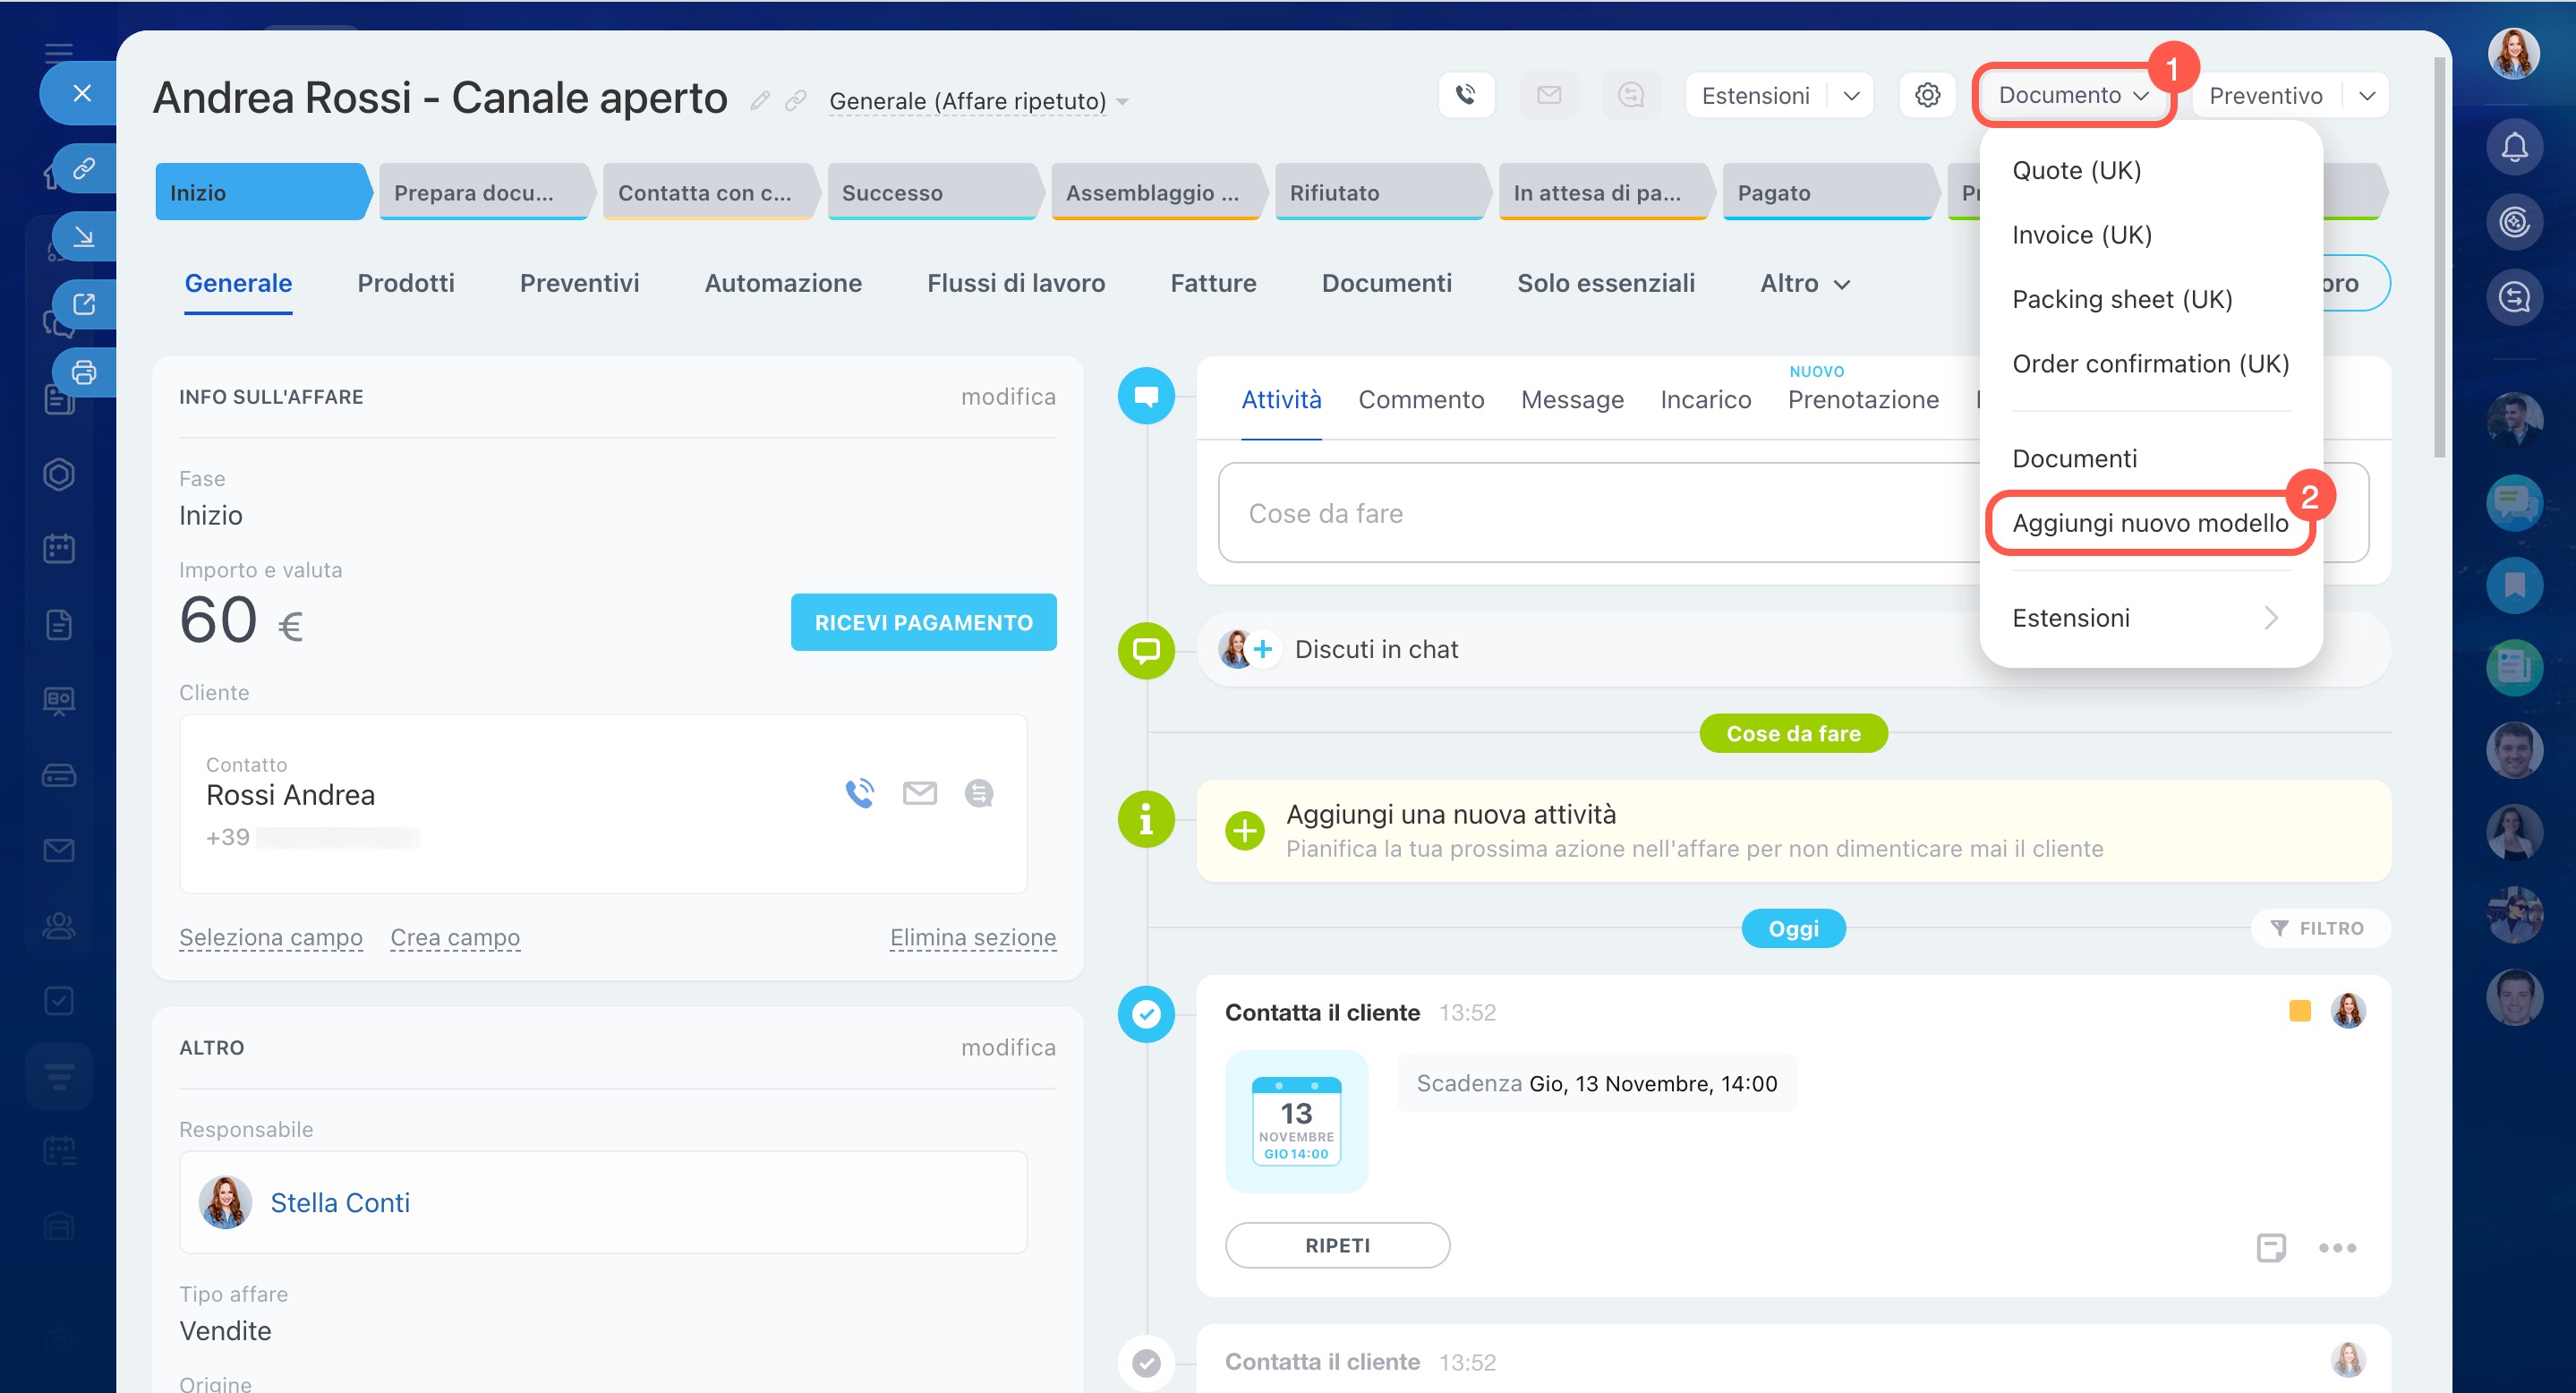This screenshot has height=1393, width=2576.
Task: Click the RICEVI PAGAMENTO button
Action: click(923, 623)
